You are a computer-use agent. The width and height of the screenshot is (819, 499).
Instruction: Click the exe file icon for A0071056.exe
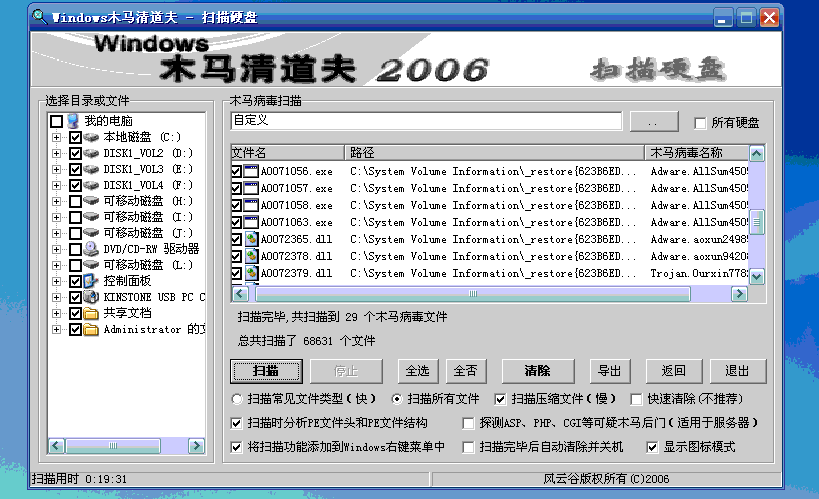coord(251,171)
